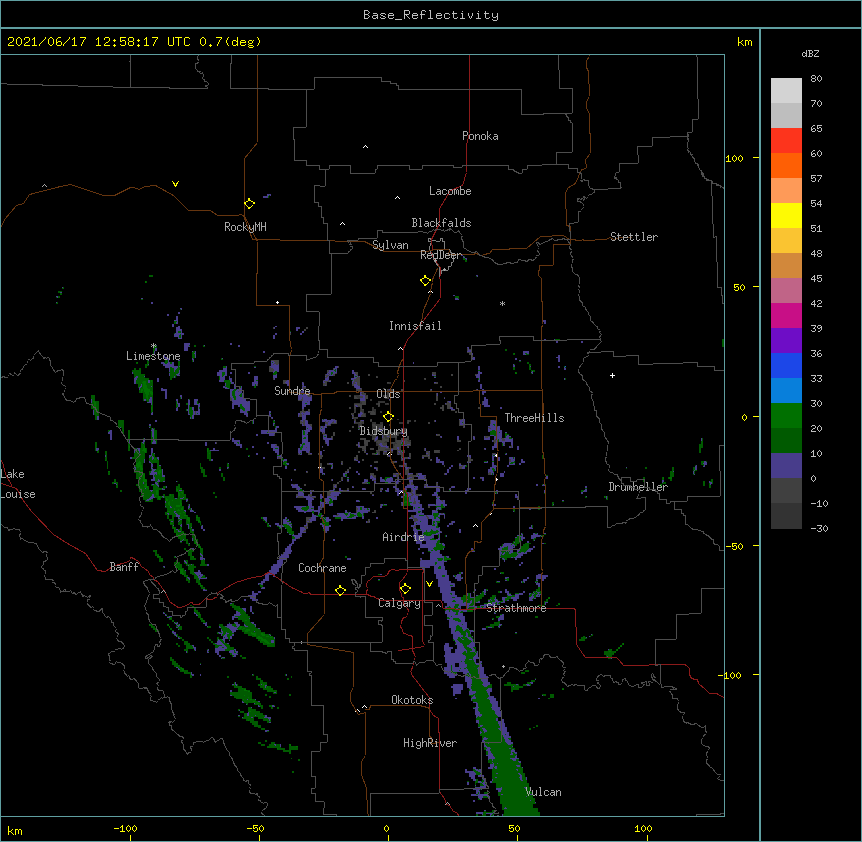The width and height of the screenshot is (862, 842).
Task: Click the Stettler city label
Action: point(634,237)
